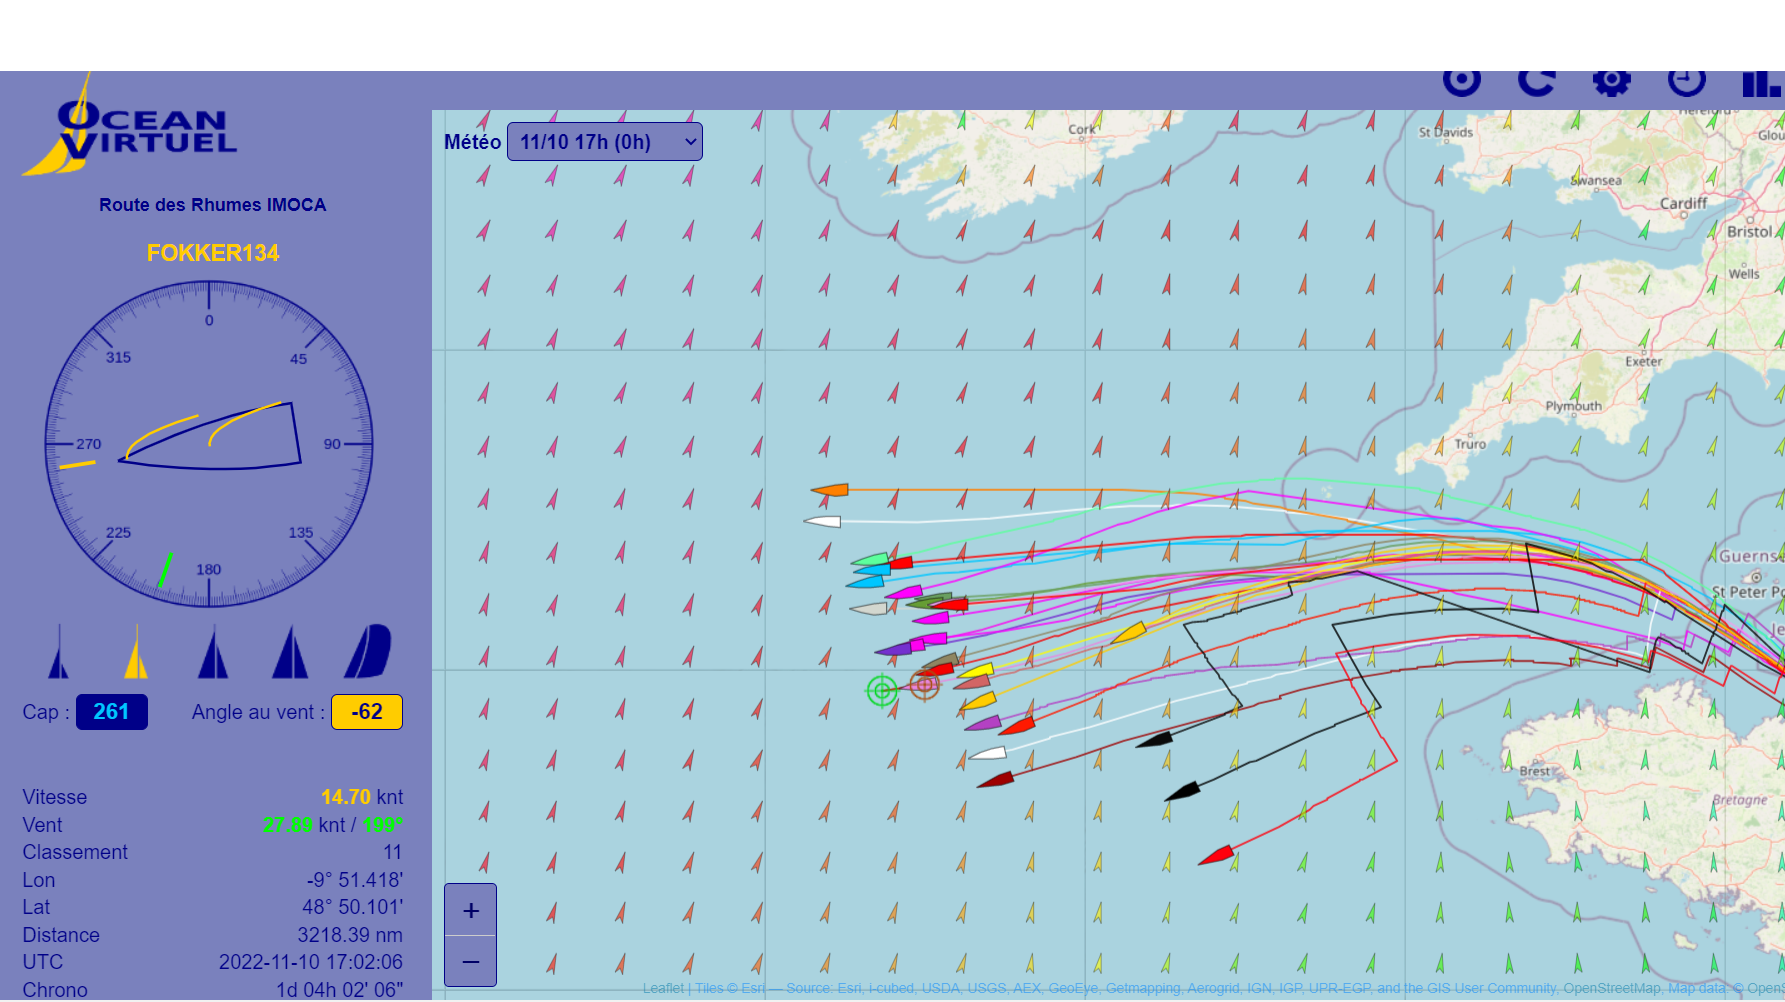Select the third sail icon, left of the widest triangular sail

(x=213, y=652)
